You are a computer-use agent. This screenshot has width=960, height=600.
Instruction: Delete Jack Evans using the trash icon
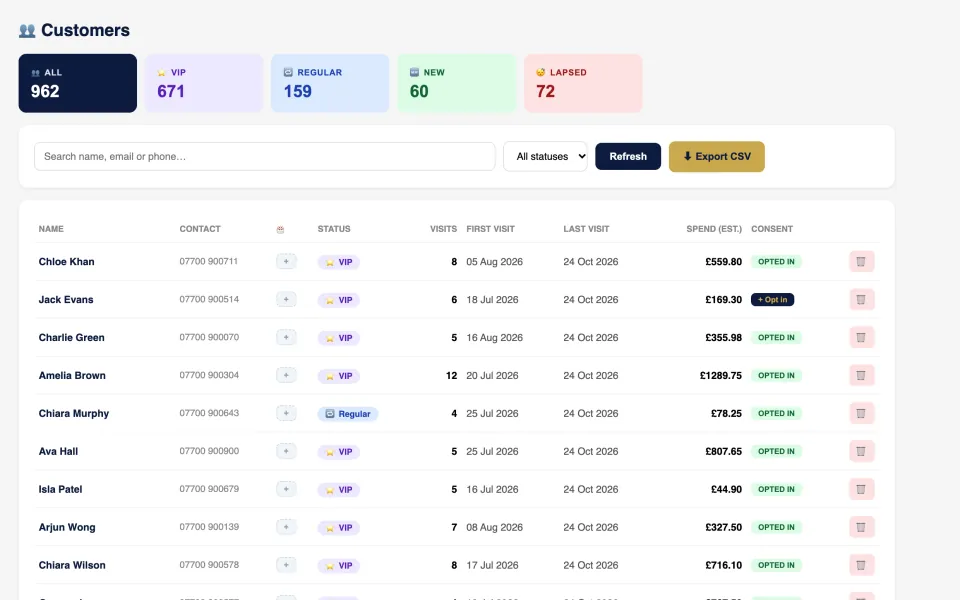tap(861, 299)
